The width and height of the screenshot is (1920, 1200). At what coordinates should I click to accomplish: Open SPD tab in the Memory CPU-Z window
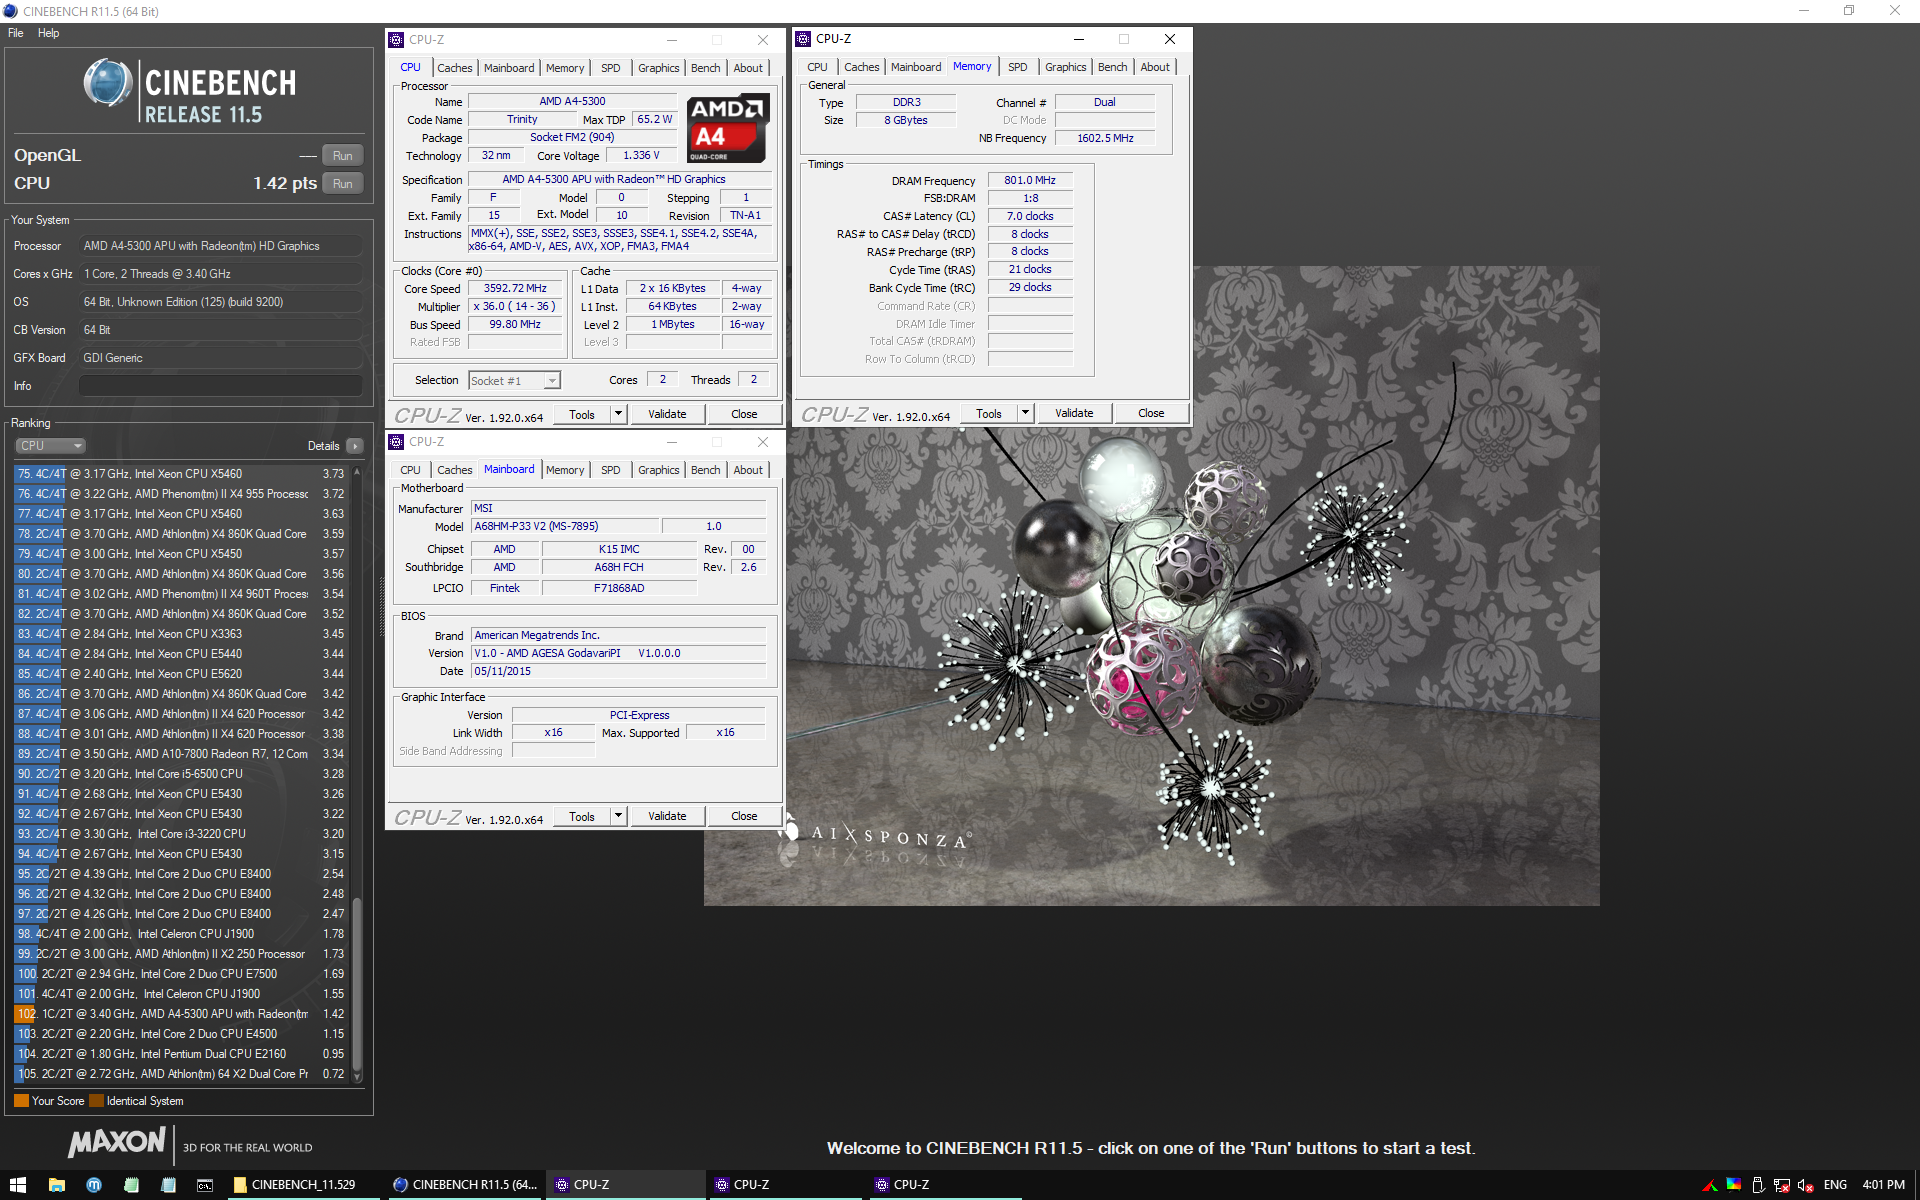pyautogui.click(x=1018, y=67)
